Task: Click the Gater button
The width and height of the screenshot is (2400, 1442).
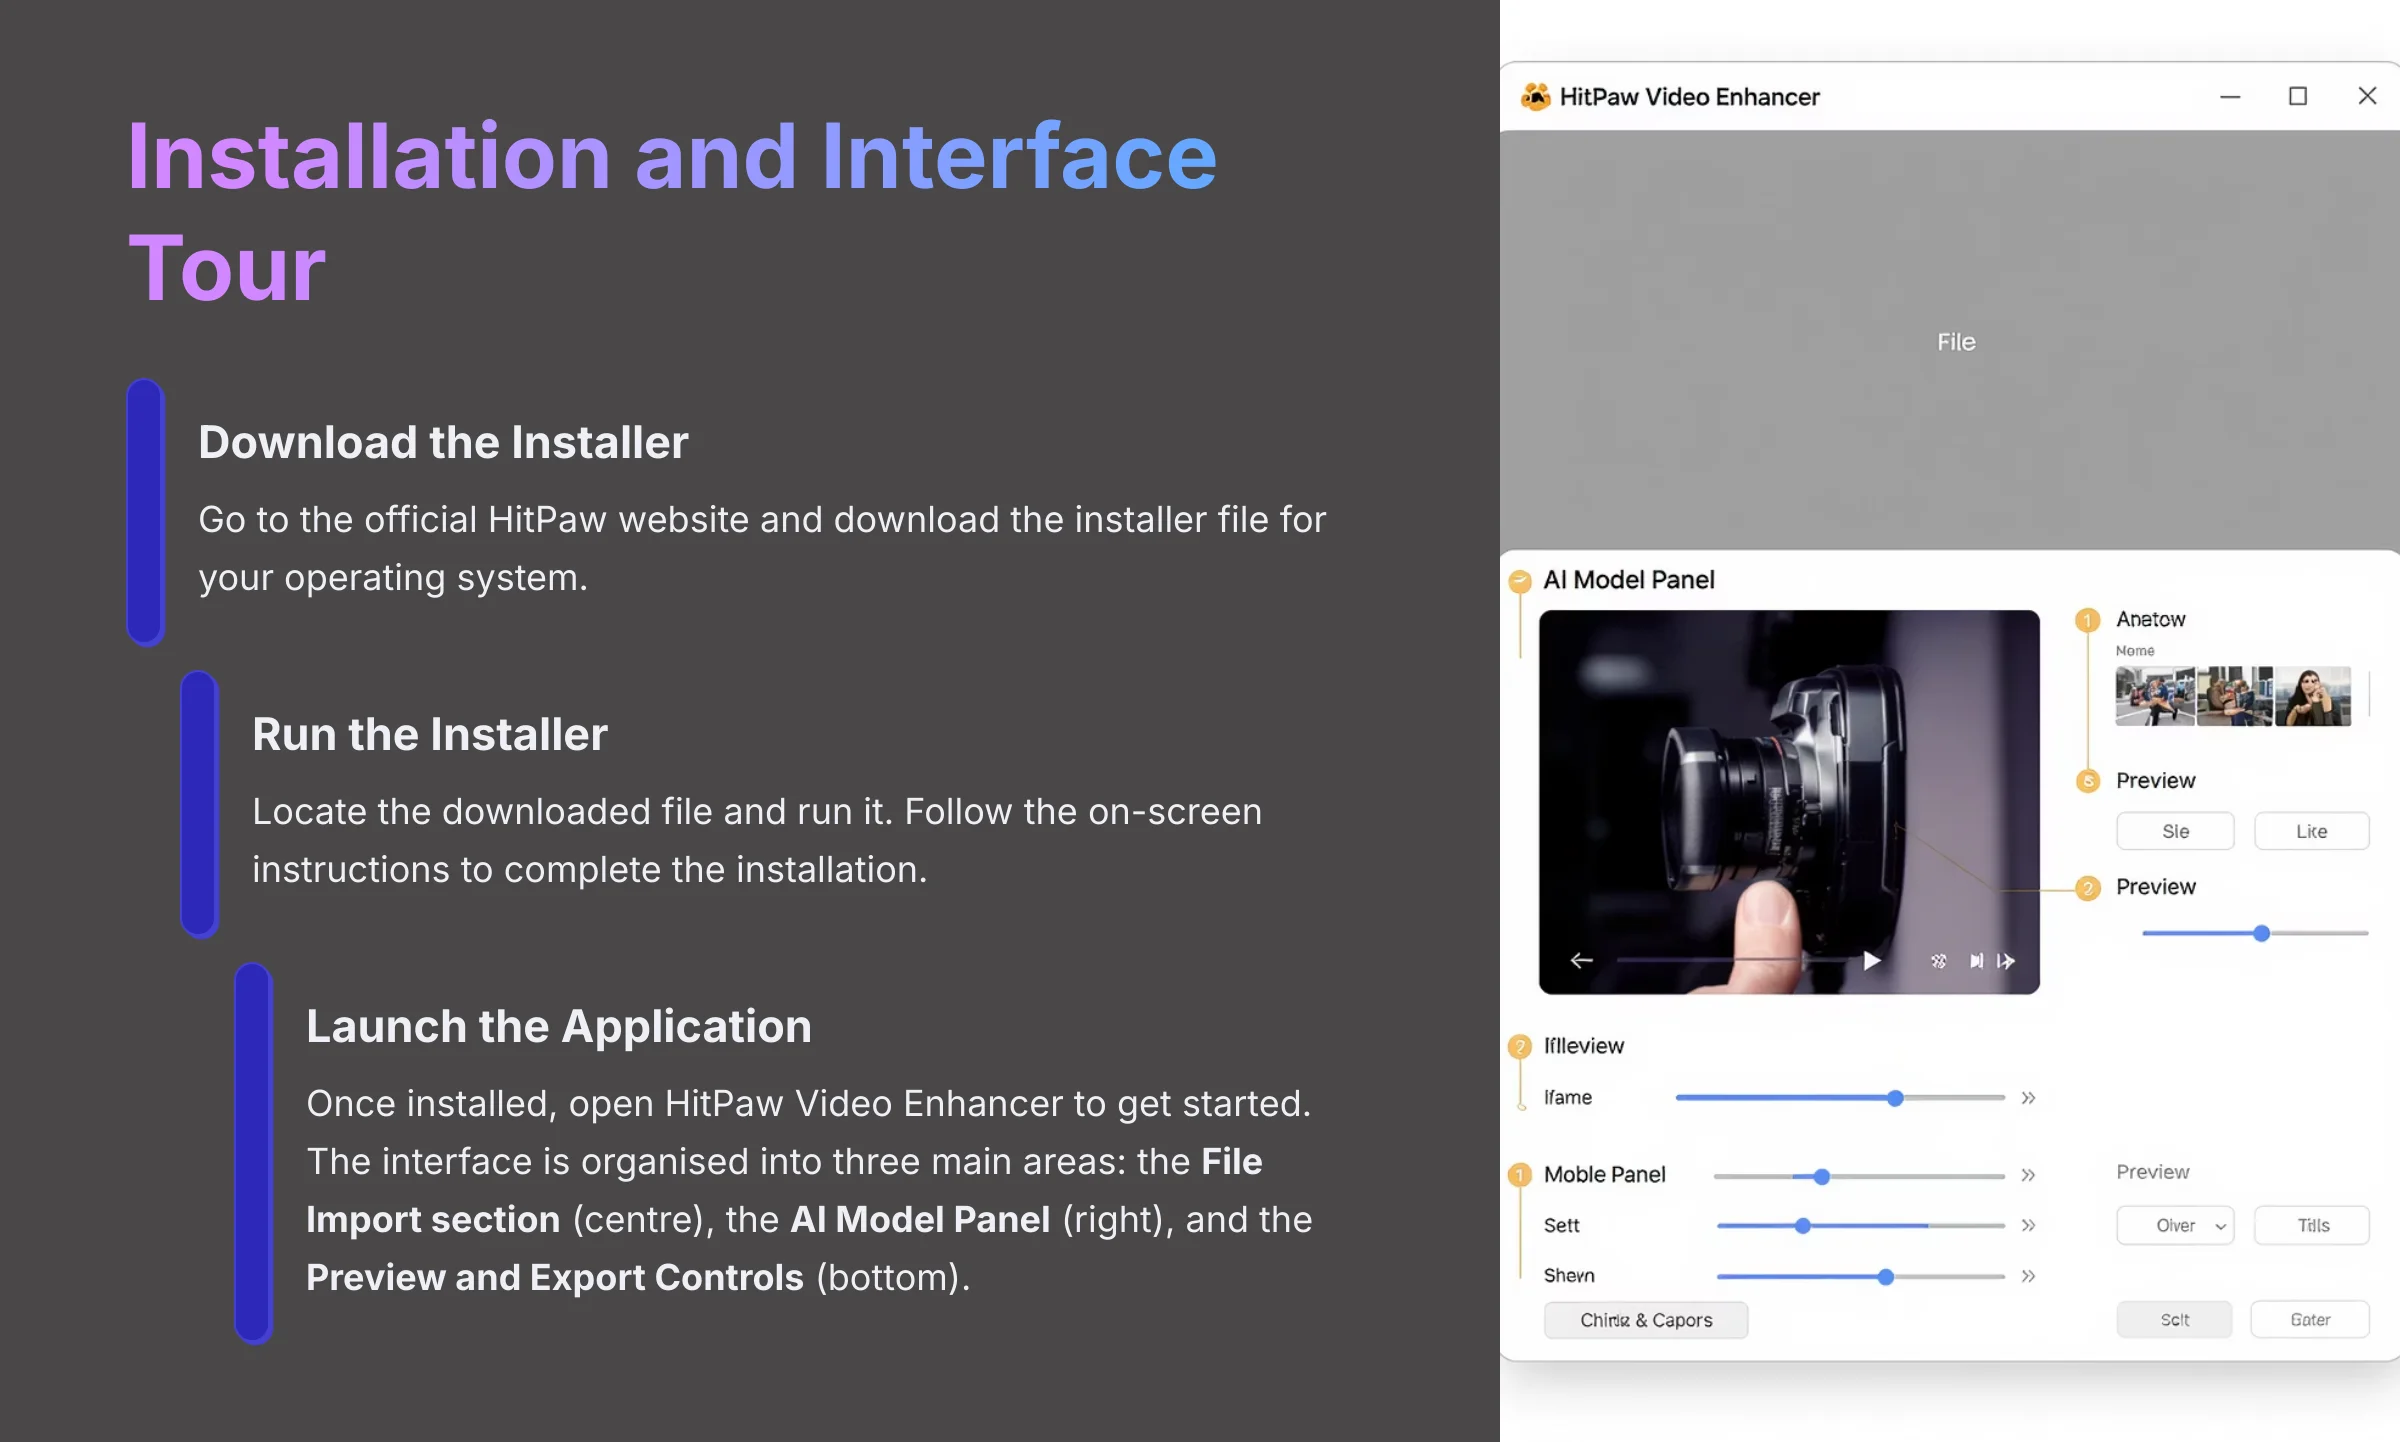Action: (x=2310, y=1320)
